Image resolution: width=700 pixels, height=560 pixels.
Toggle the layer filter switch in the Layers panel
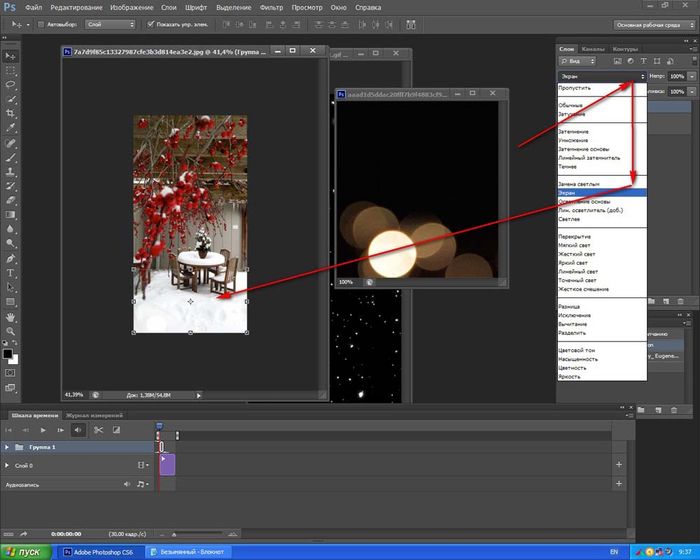[694, 60]
